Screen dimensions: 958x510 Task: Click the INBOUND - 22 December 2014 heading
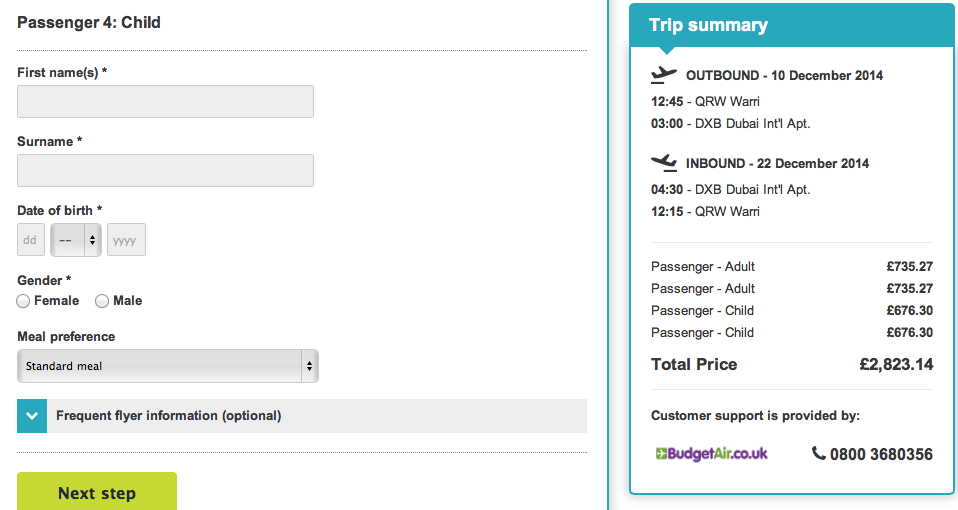point(777,164)
